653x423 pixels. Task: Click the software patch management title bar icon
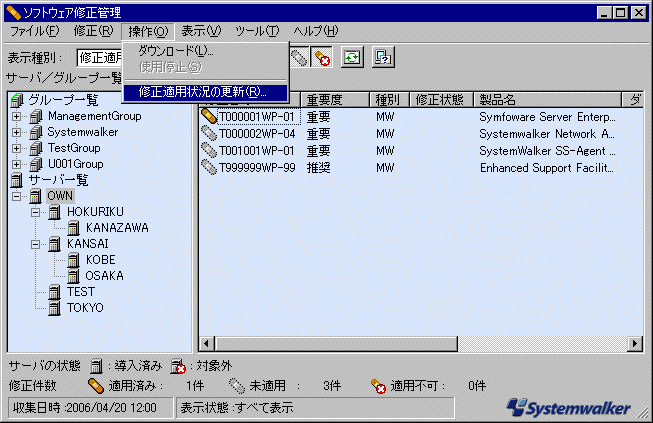tap(13, 13)
